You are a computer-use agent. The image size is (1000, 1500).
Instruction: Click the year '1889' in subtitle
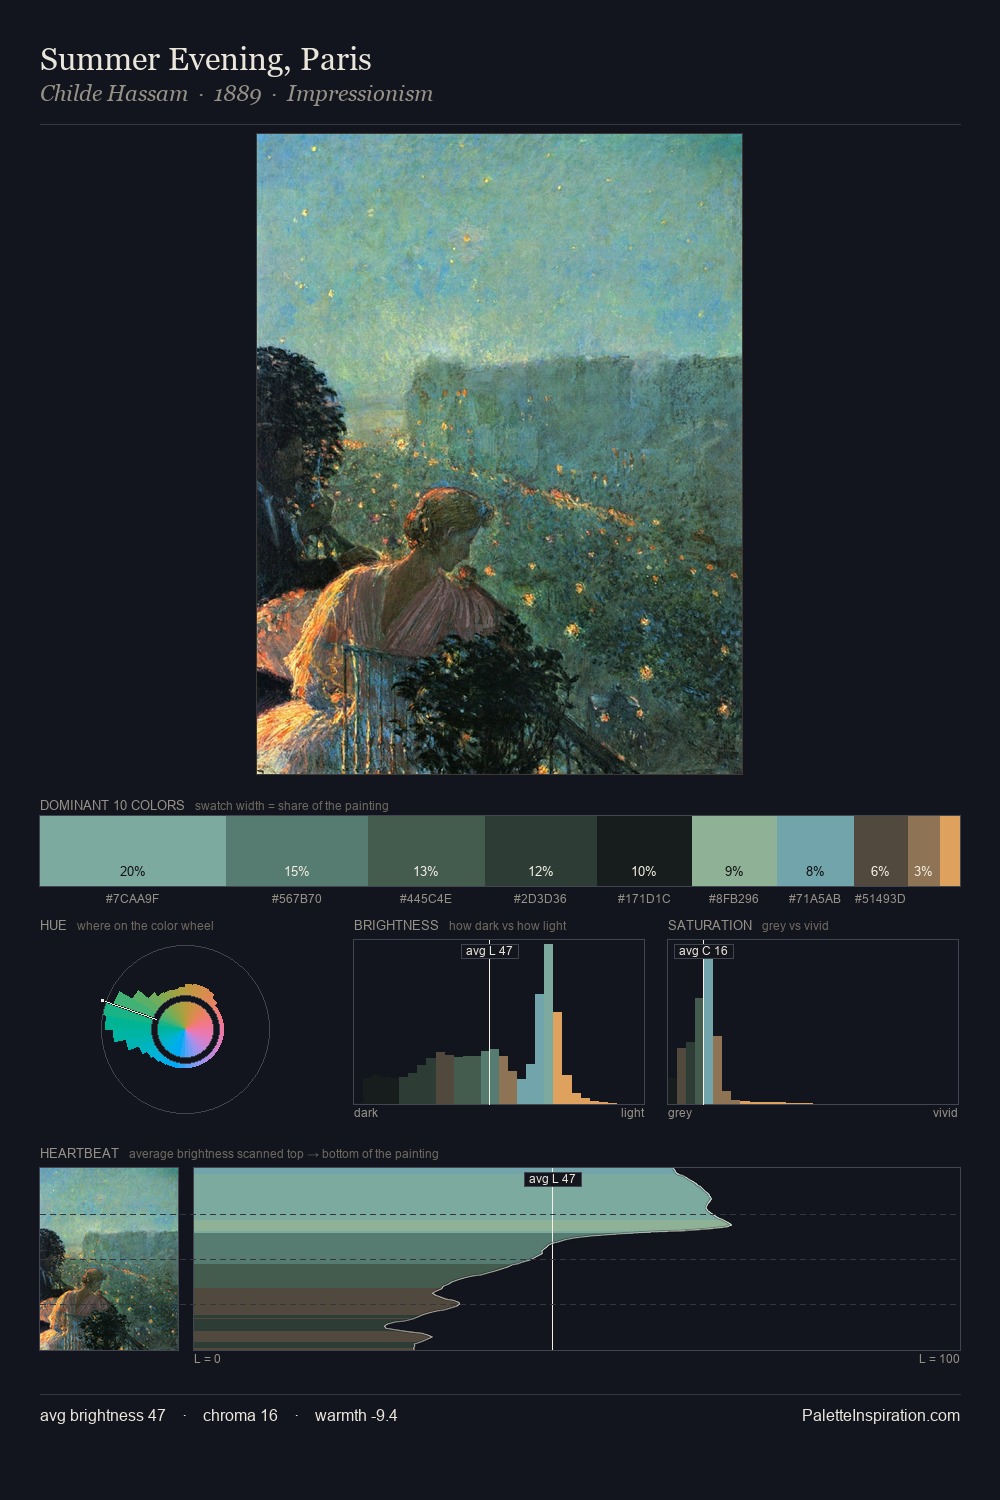(237, 94)
